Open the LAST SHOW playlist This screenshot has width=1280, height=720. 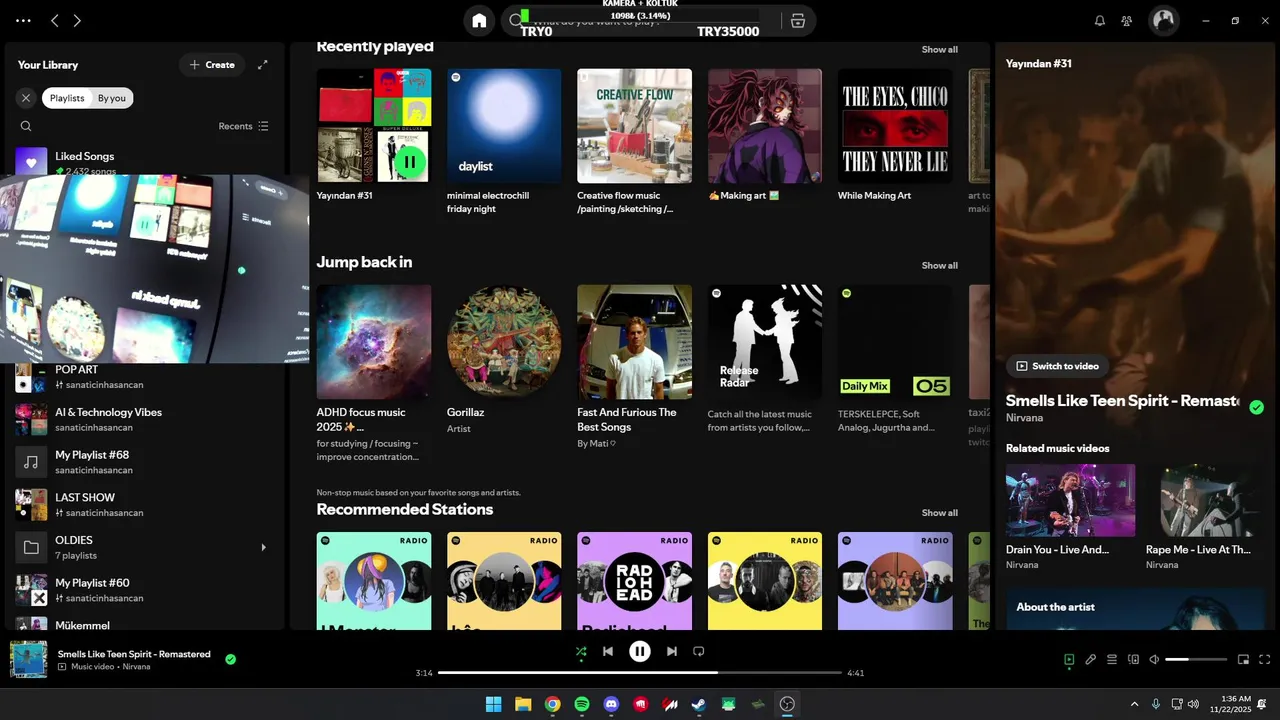(145, 504)
